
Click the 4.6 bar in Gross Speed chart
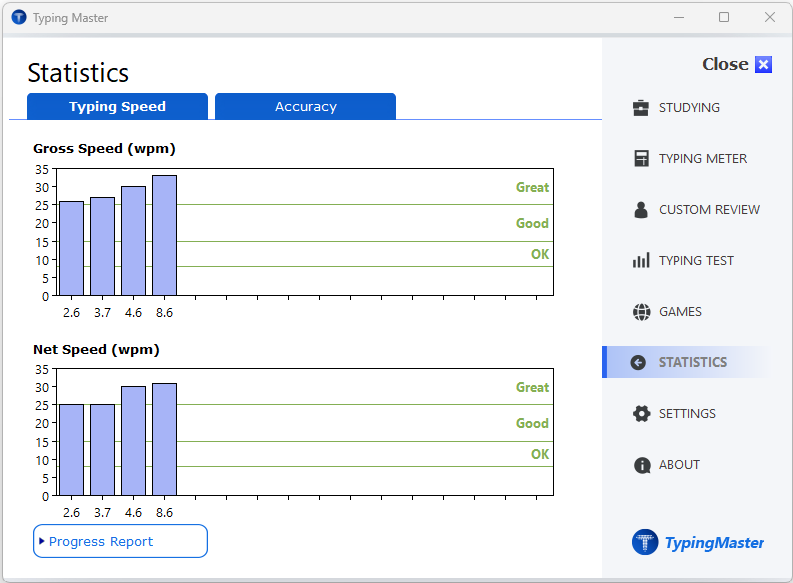point(134,241)
